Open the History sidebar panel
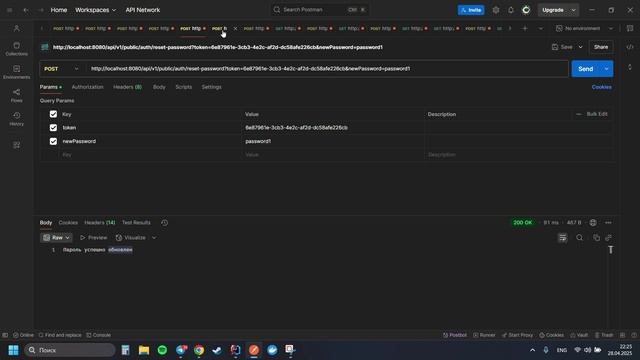 [16, 118]
